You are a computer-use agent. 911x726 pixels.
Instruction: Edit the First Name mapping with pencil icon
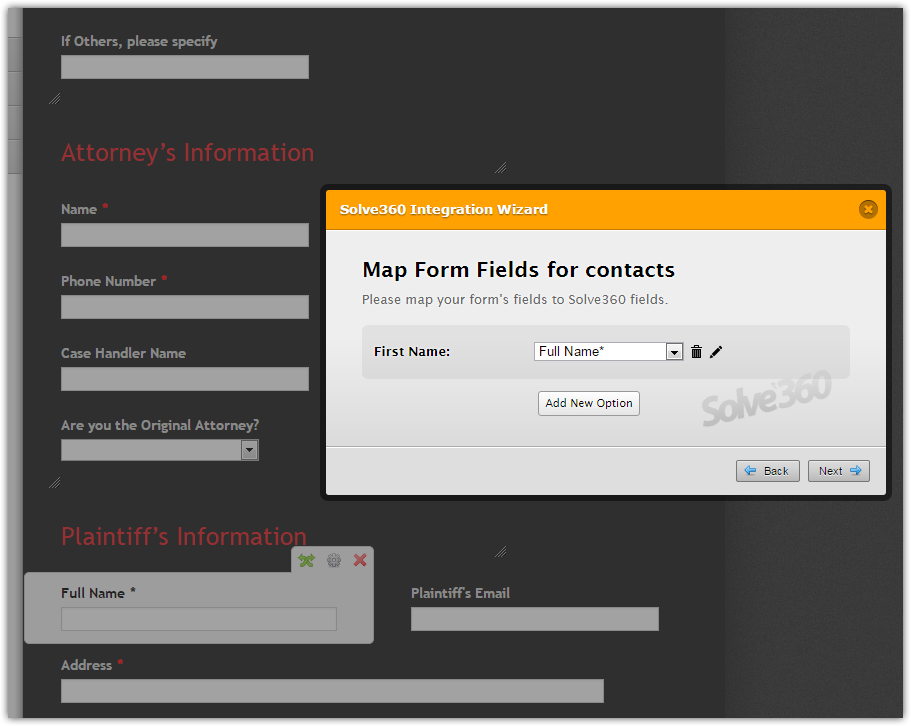(x=716, y=352)
